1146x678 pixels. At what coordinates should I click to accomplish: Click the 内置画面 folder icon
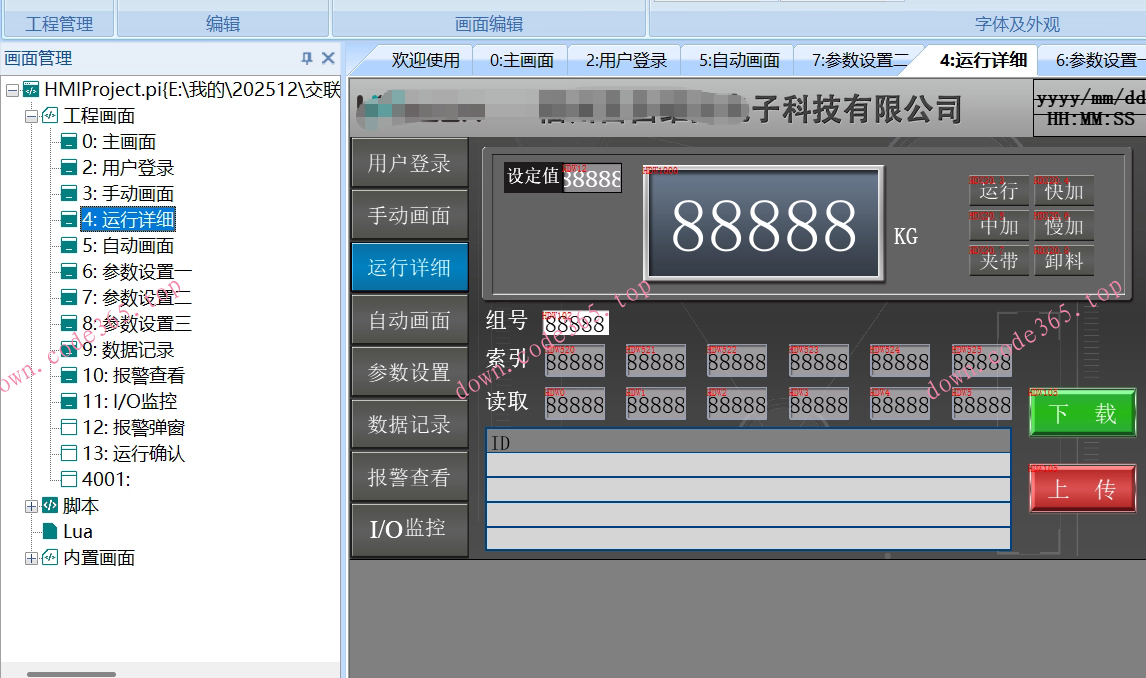pos(50,558)
